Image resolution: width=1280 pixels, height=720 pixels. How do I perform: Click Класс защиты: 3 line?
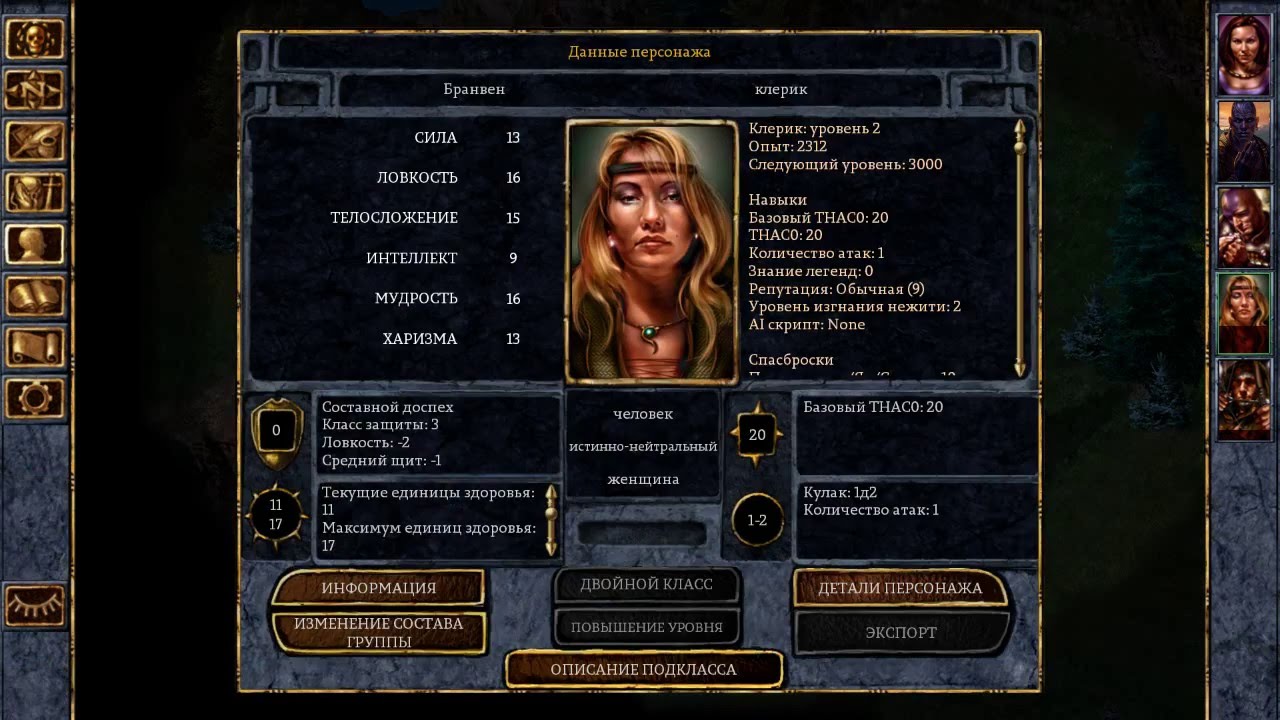381,425
